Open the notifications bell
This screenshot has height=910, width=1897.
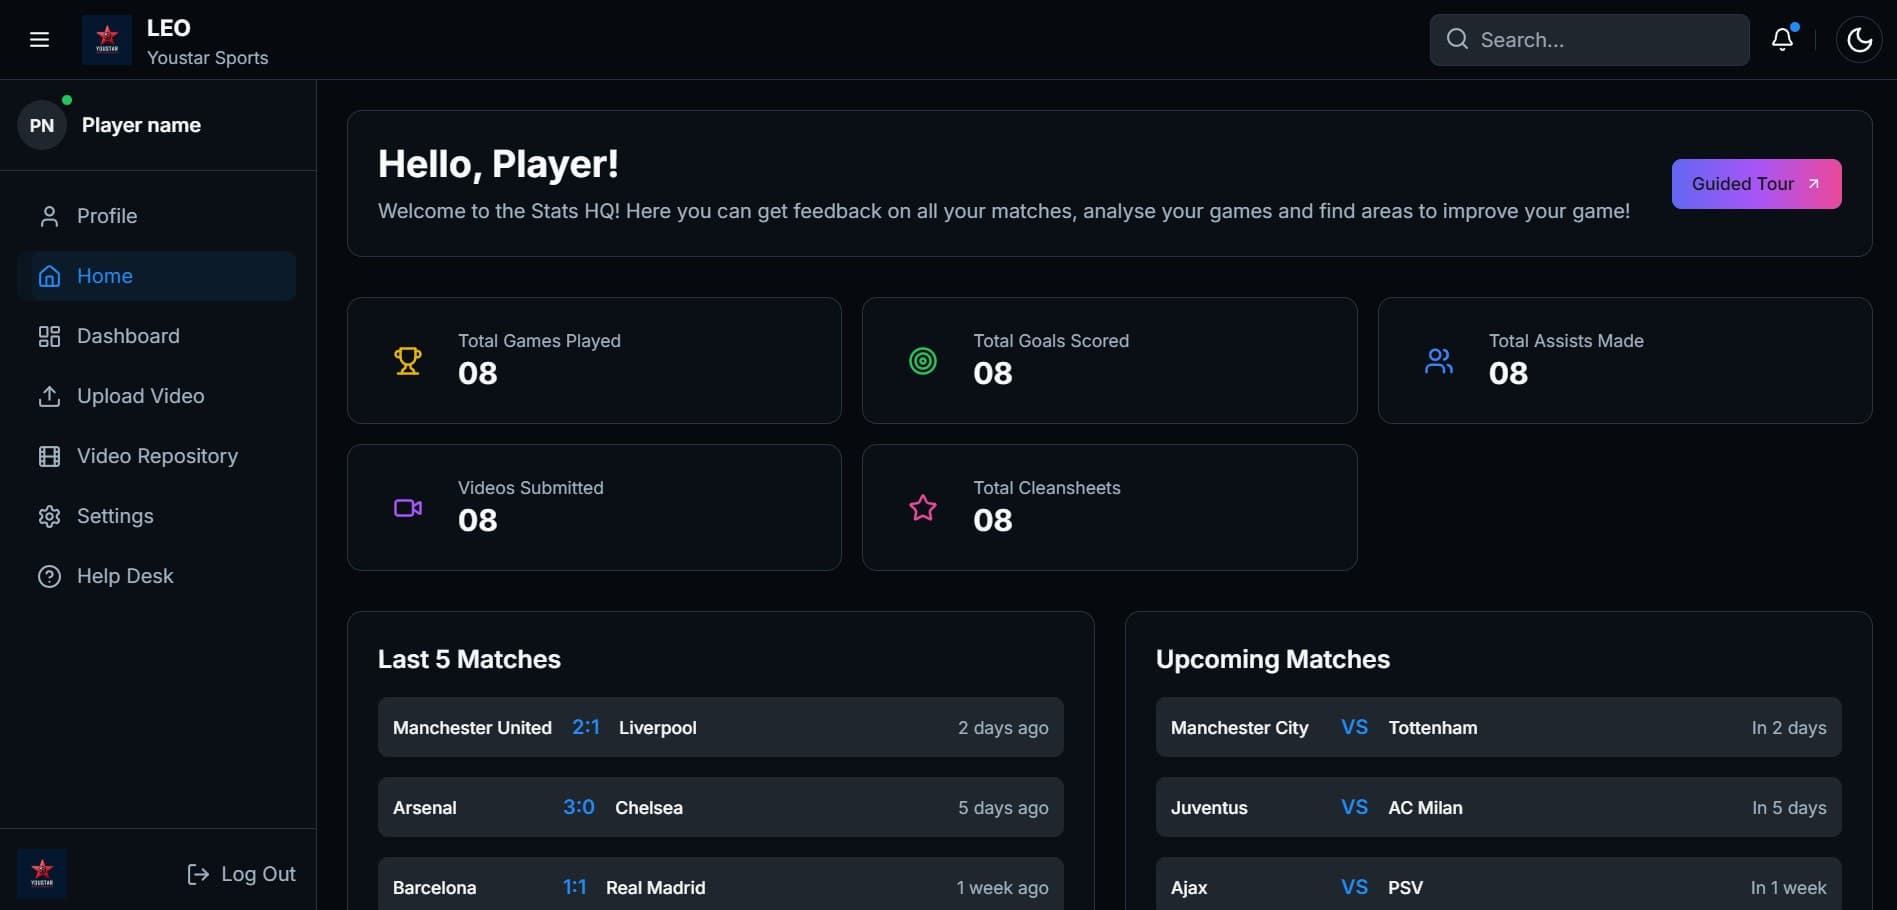pyautogui.click(x=1782, y=40)
